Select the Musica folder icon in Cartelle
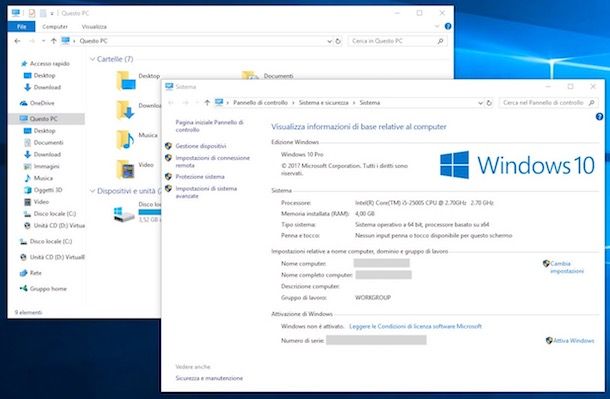This screenshot has height=399, width=610. point(126,140)
